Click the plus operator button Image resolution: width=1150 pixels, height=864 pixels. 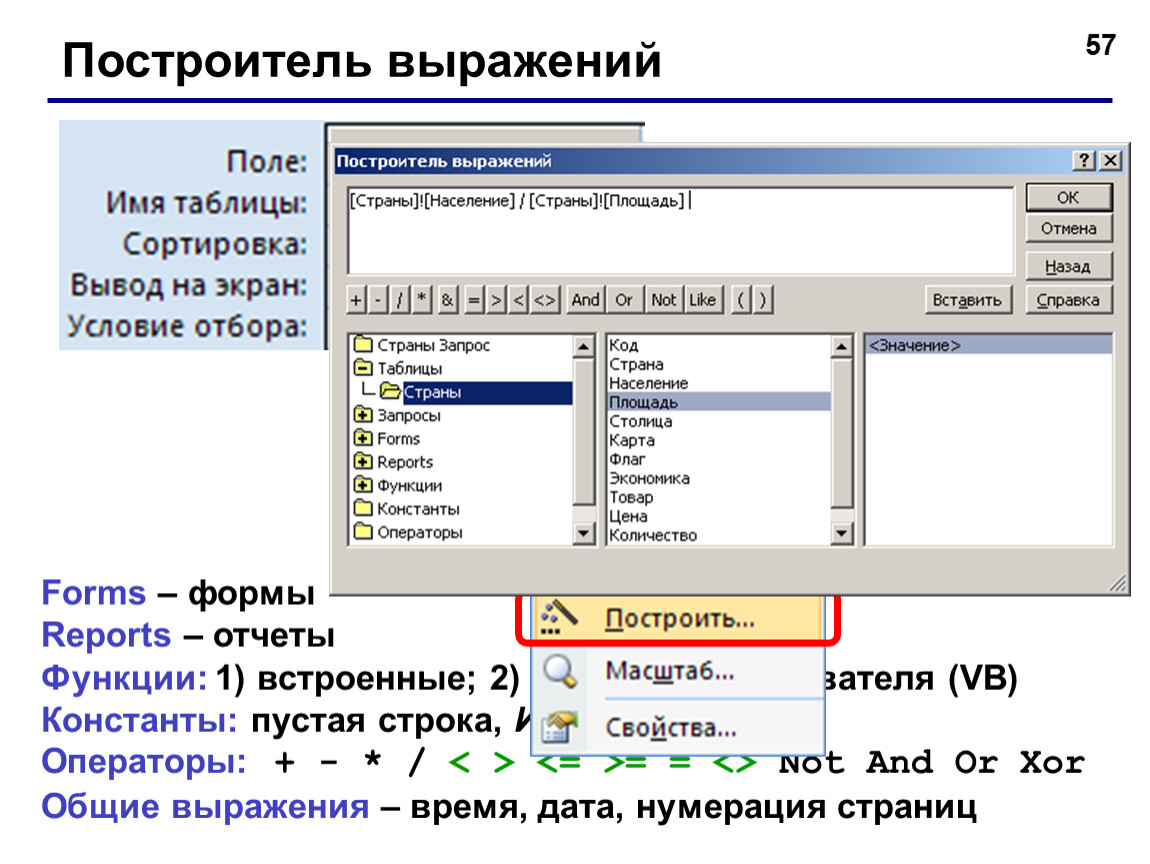tap(356, 300)
